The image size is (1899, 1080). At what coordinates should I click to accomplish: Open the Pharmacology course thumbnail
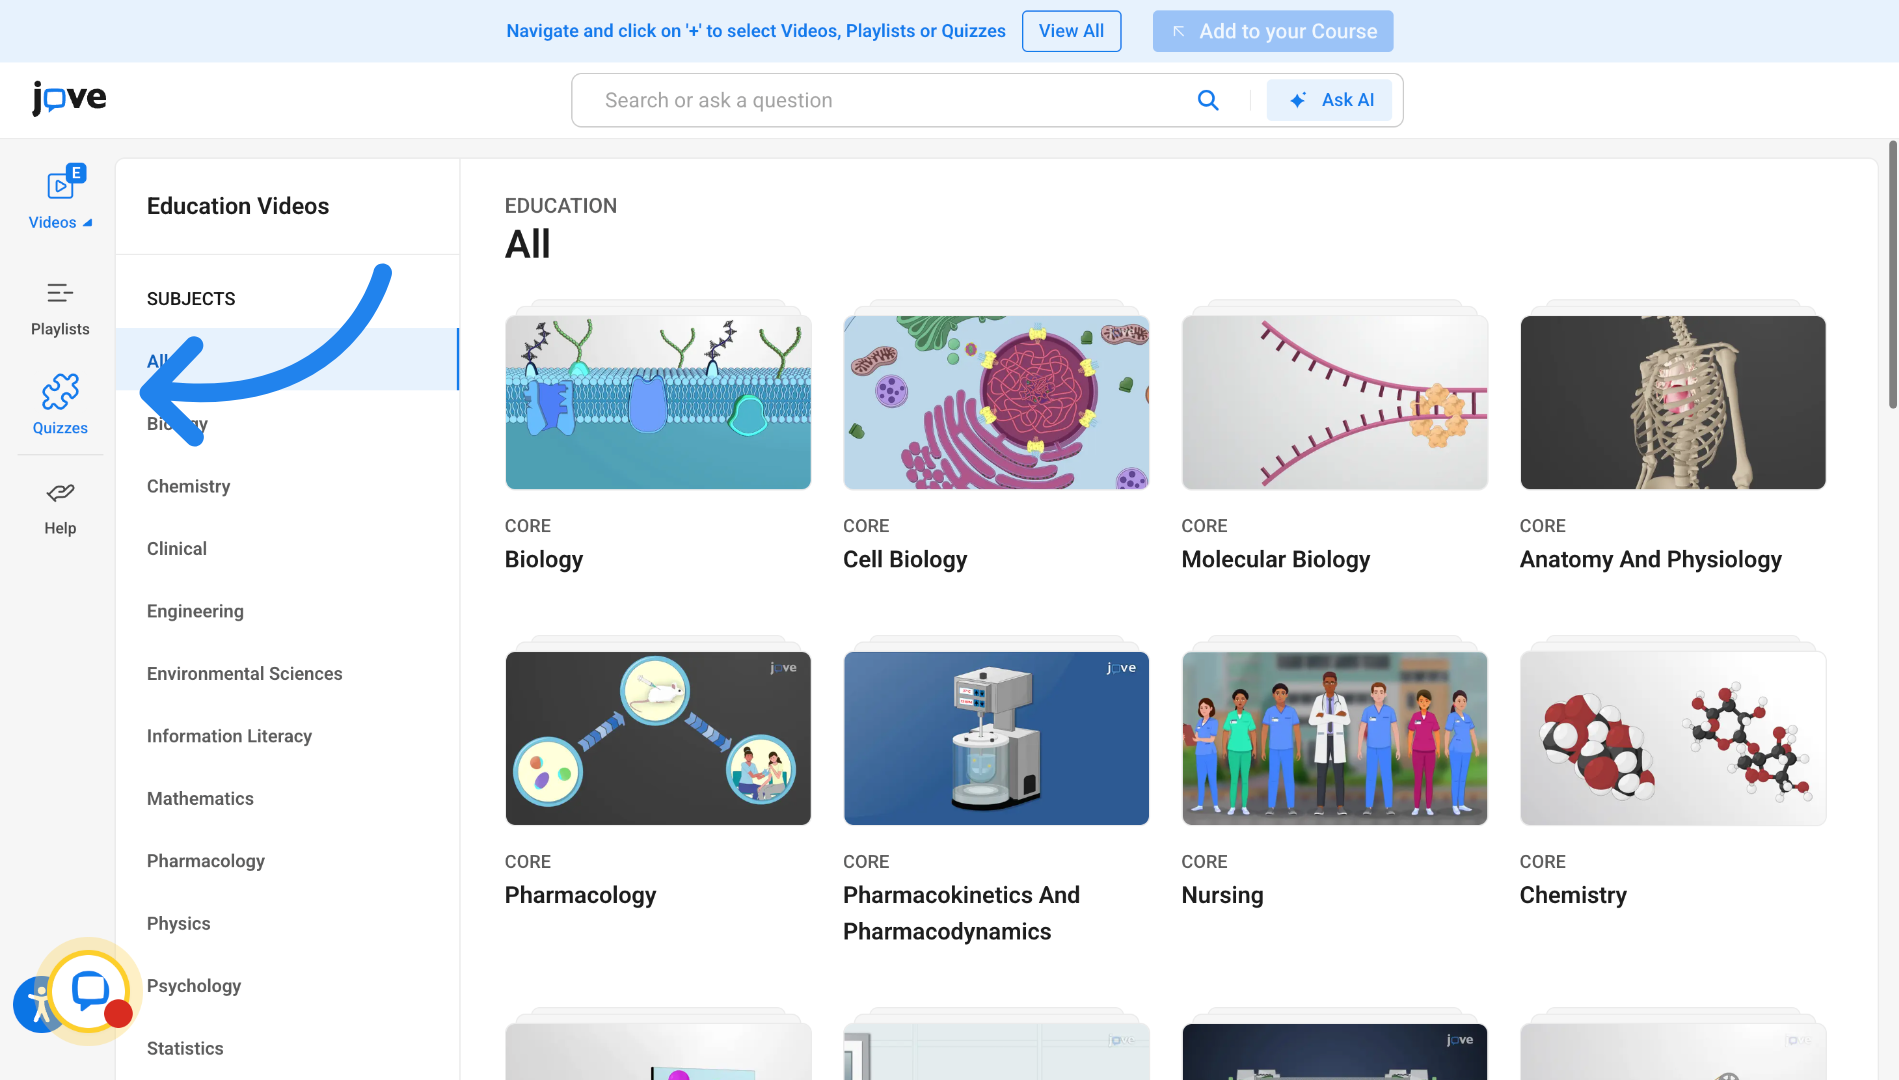658,738
